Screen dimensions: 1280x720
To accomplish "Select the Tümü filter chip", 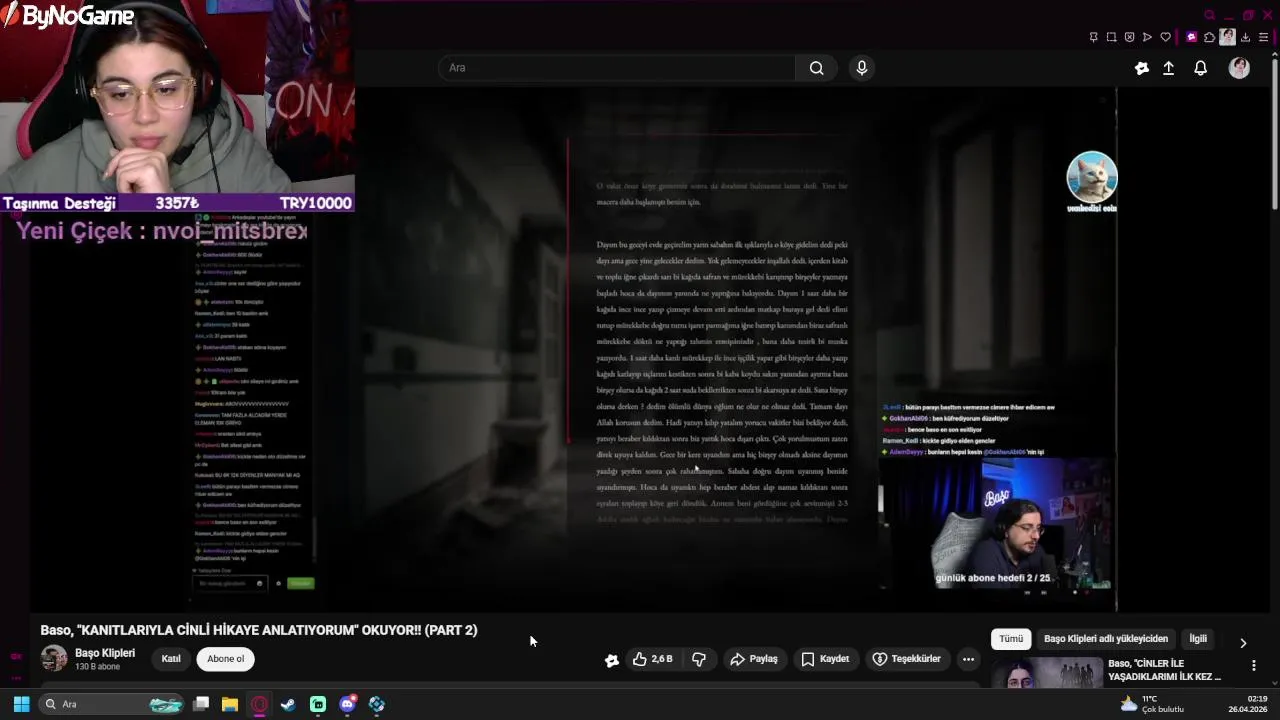I will 1011,639.
